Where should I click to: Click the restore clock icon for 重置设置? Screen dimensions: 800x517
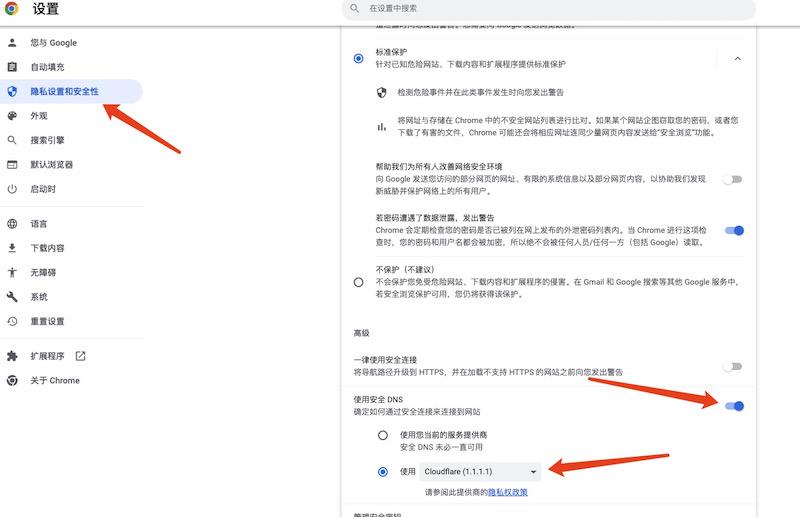(x=12, y=321)
